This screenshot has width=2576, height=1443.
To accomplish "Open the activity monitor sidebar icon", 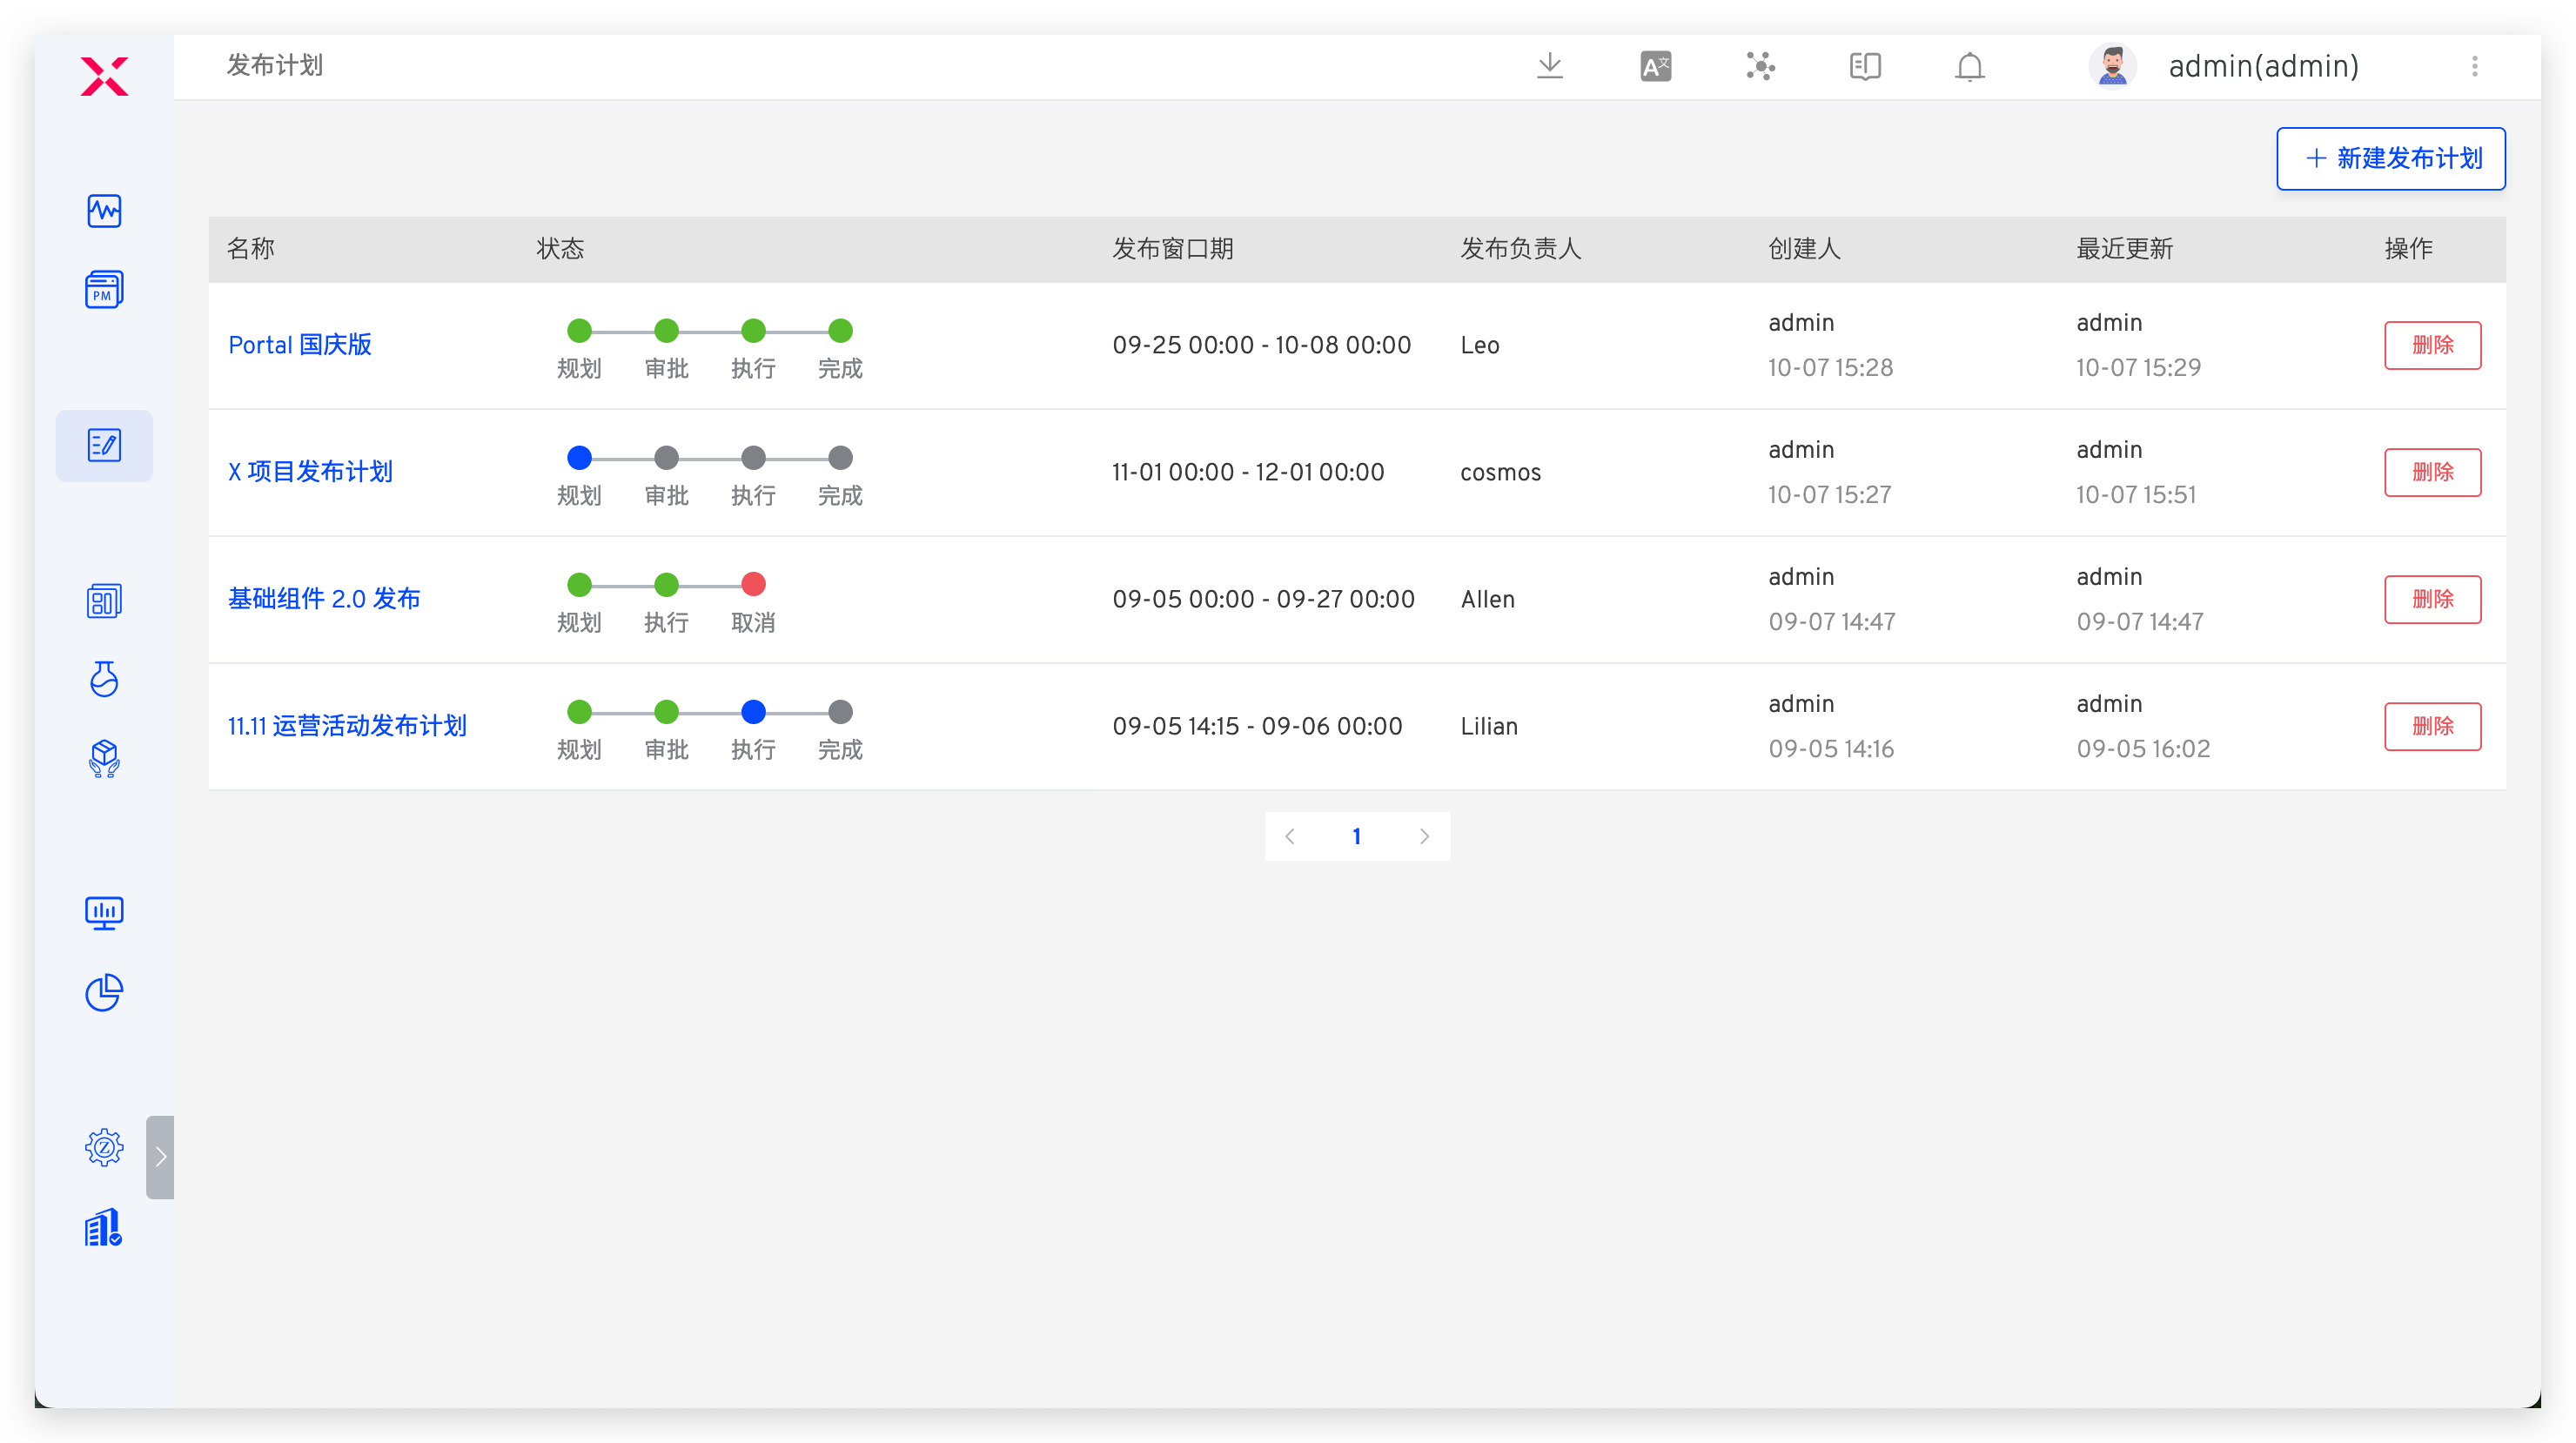I will (104, 211).
